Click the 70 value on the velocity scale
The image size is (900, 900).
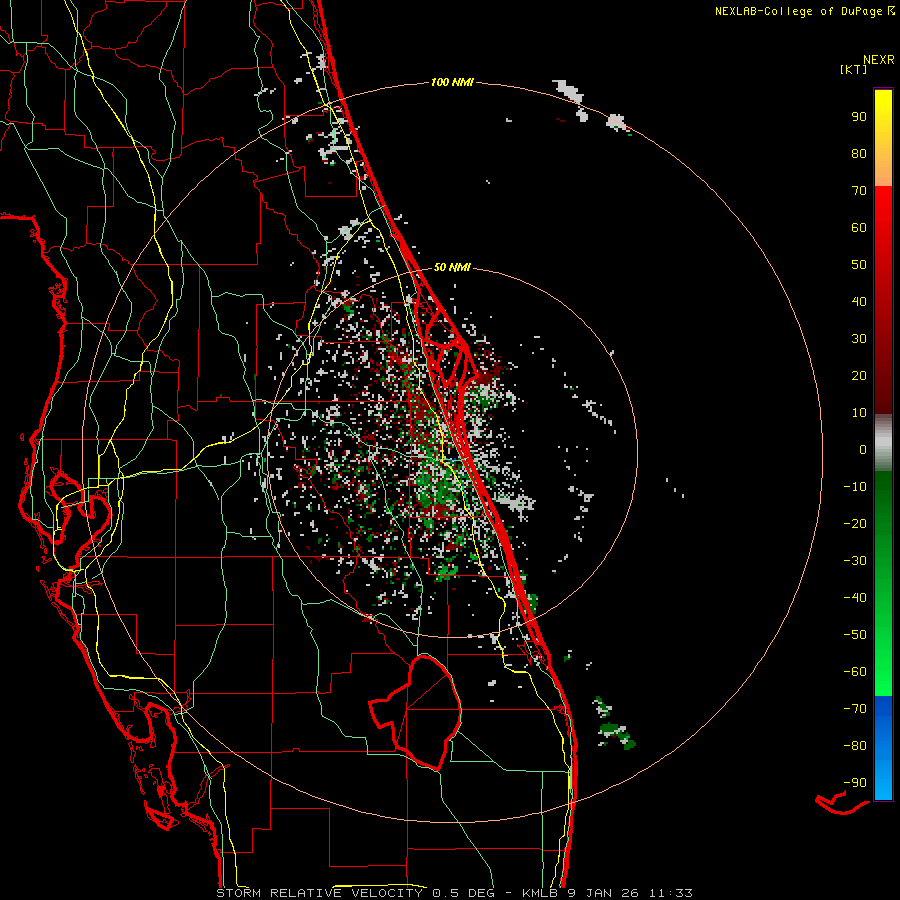pos(859,191)
